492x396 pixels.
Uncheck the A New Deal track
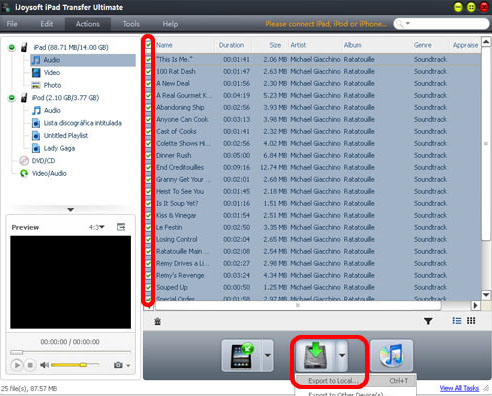point(148,83)
